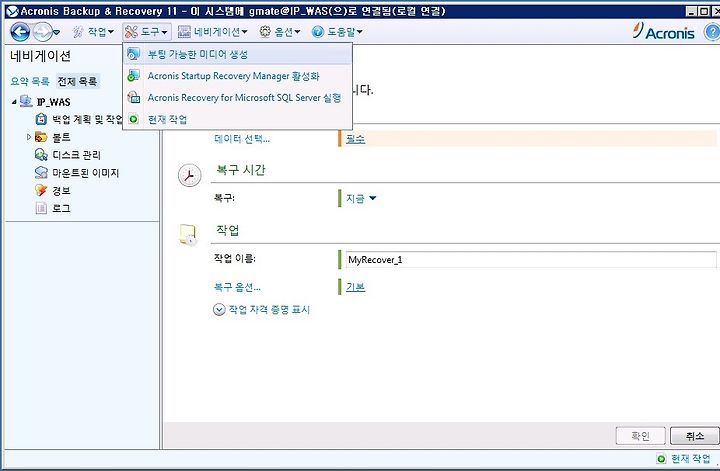The width and height of the screenshot is (720, 471).
Task: Open 로그 in the navigation tree
Action: [61, 208]
